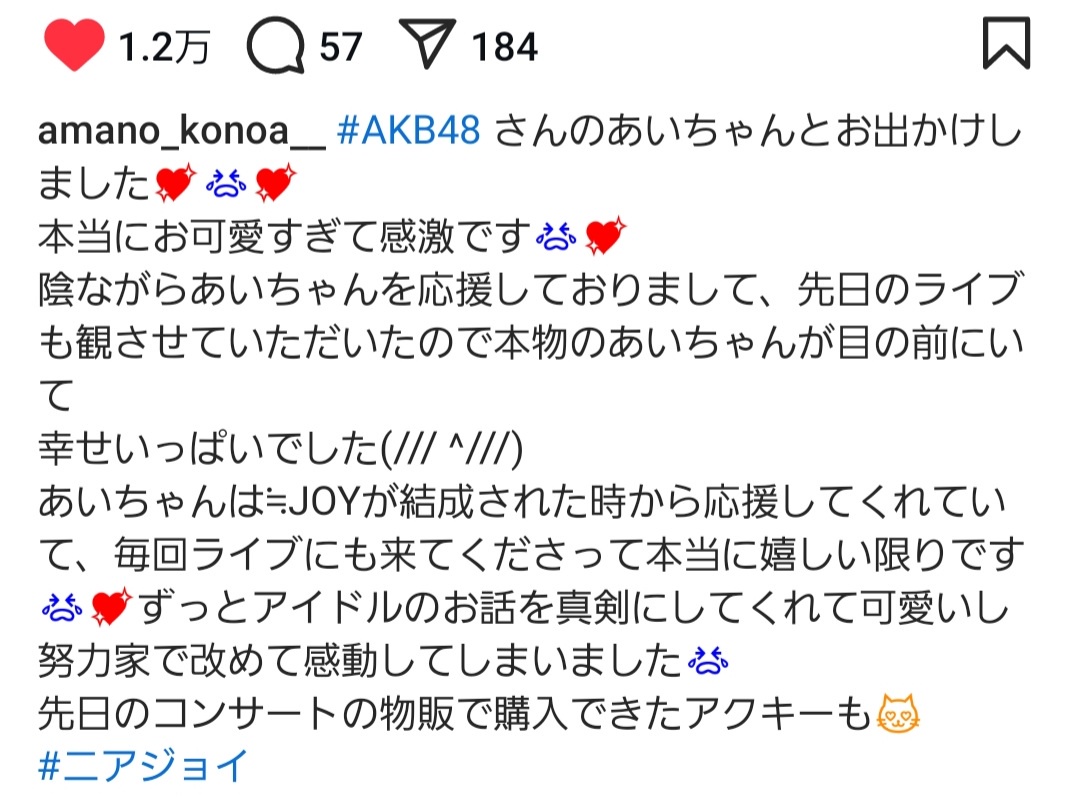Screen dimensions: 1080x802
Task: Open the #AKB48 hashtag
Action: point(409,130)
